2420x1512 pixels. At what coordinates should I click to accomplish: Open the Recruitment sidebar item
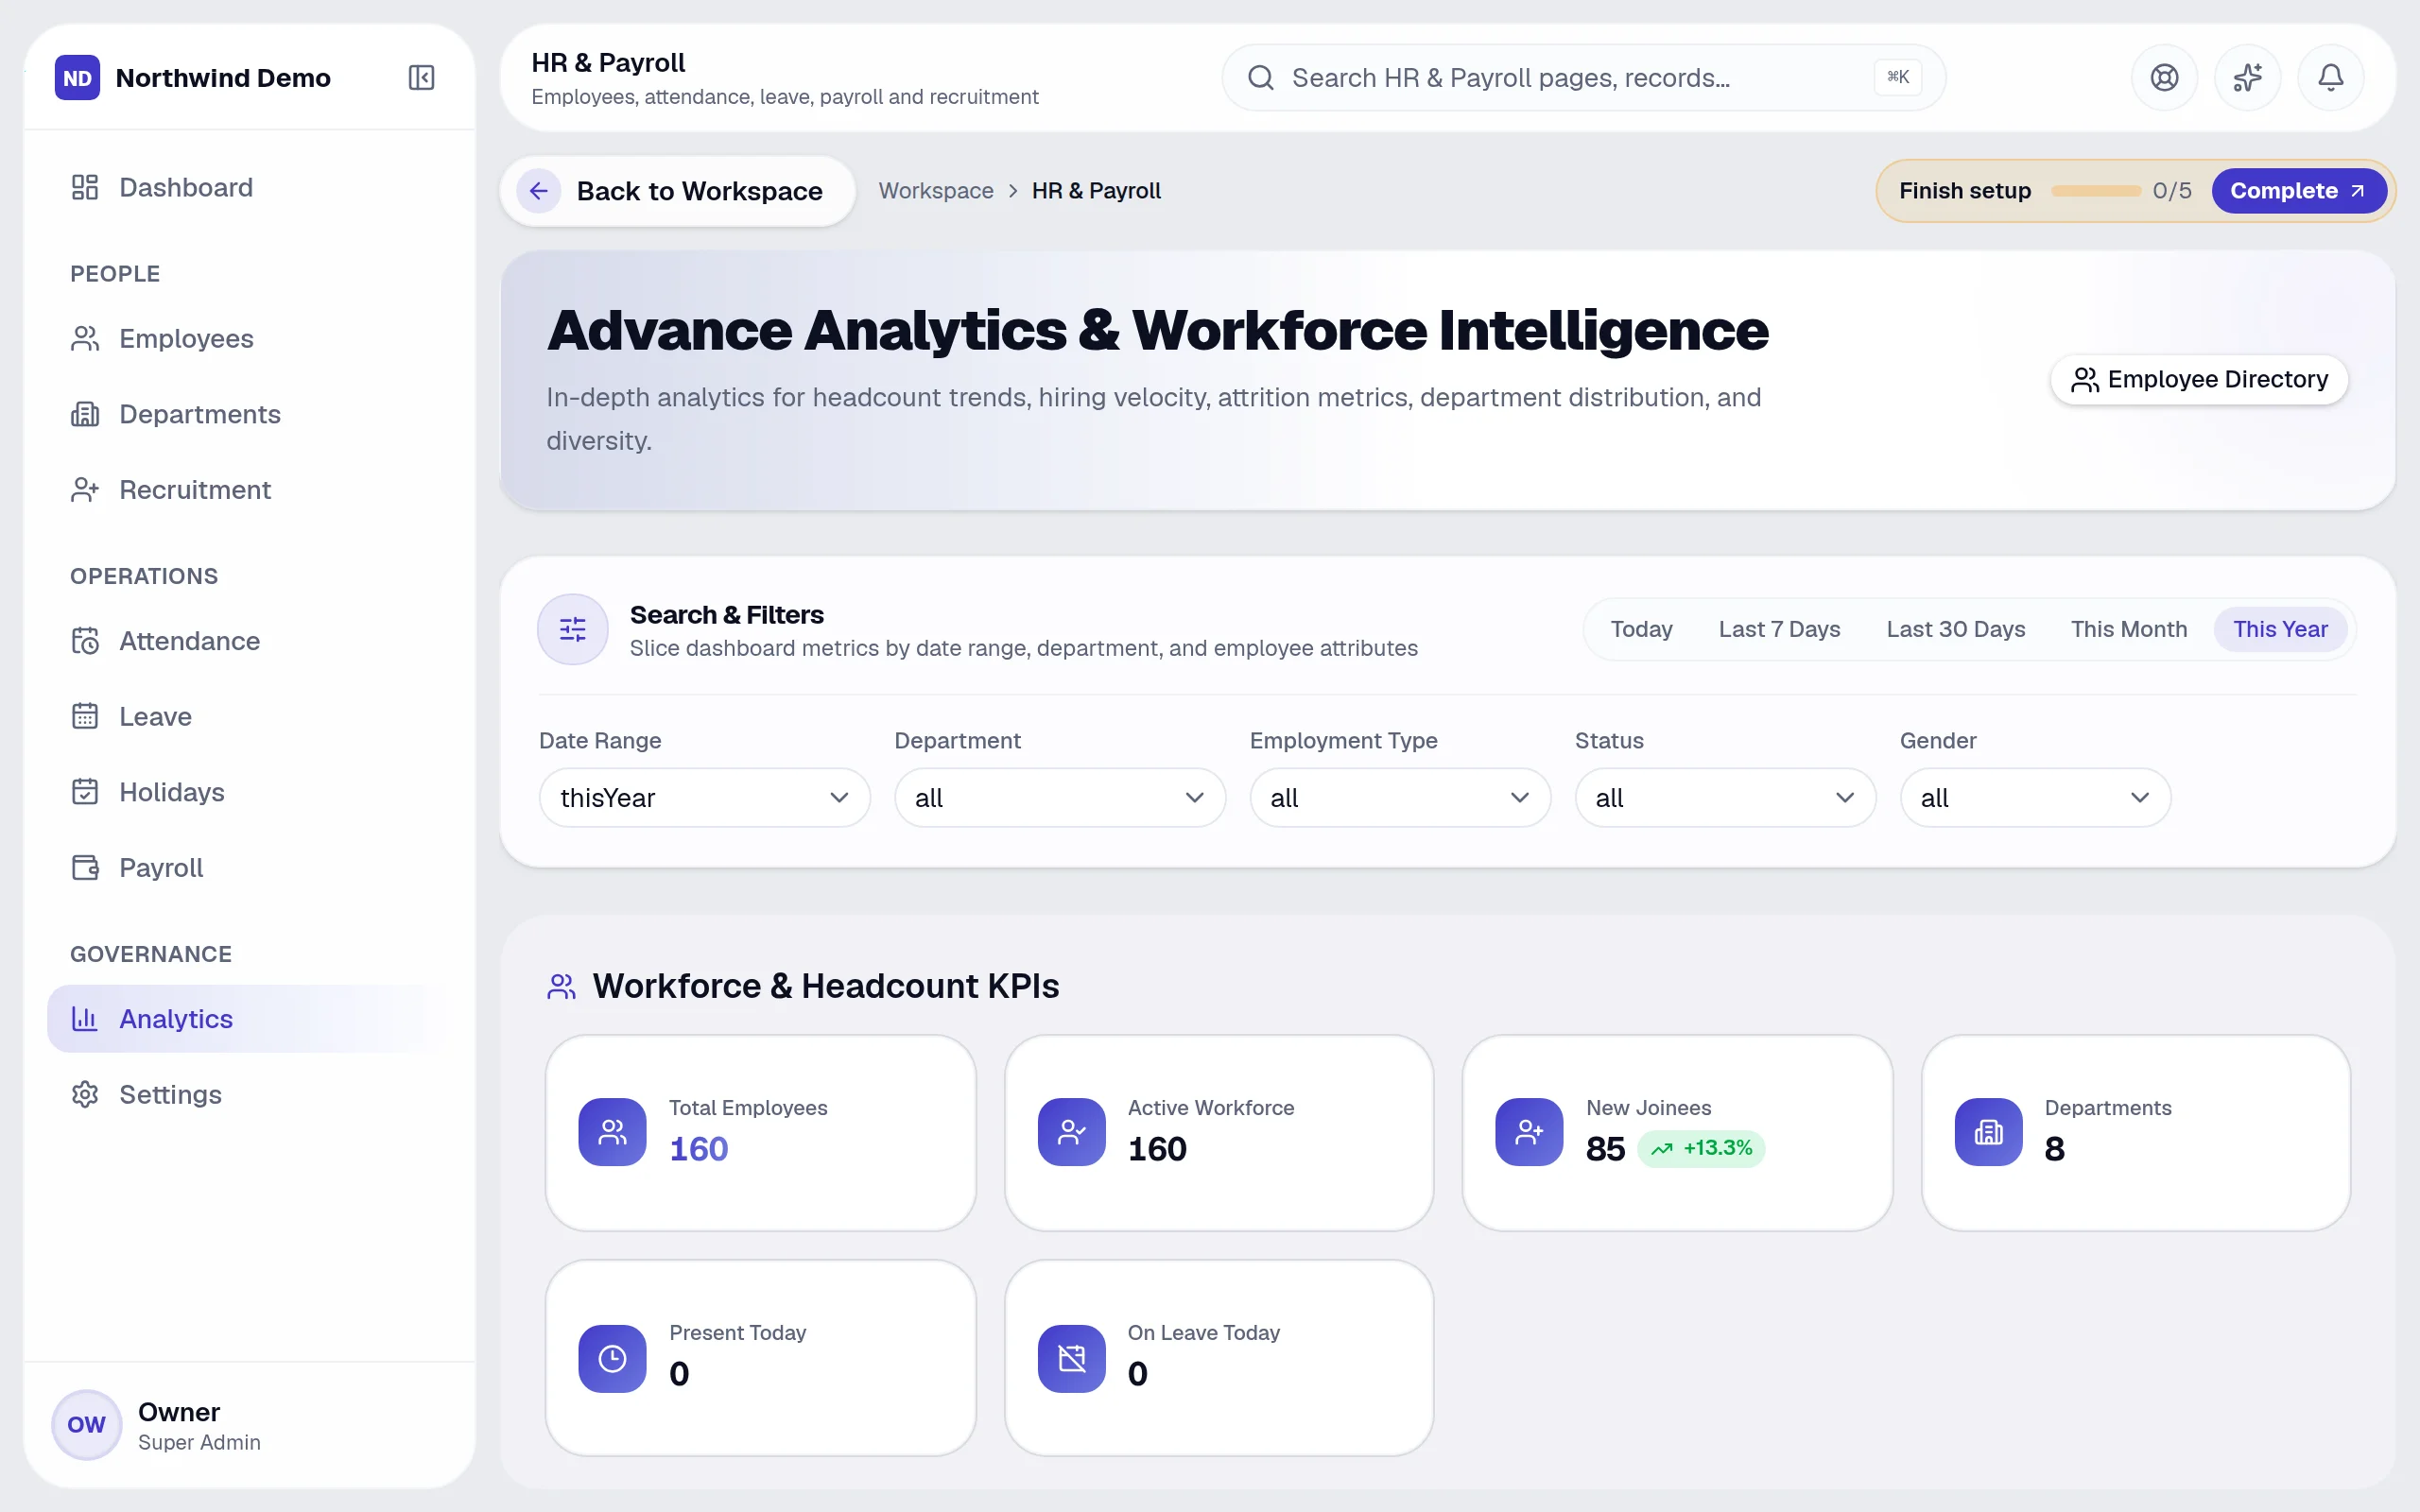point(248,489)
